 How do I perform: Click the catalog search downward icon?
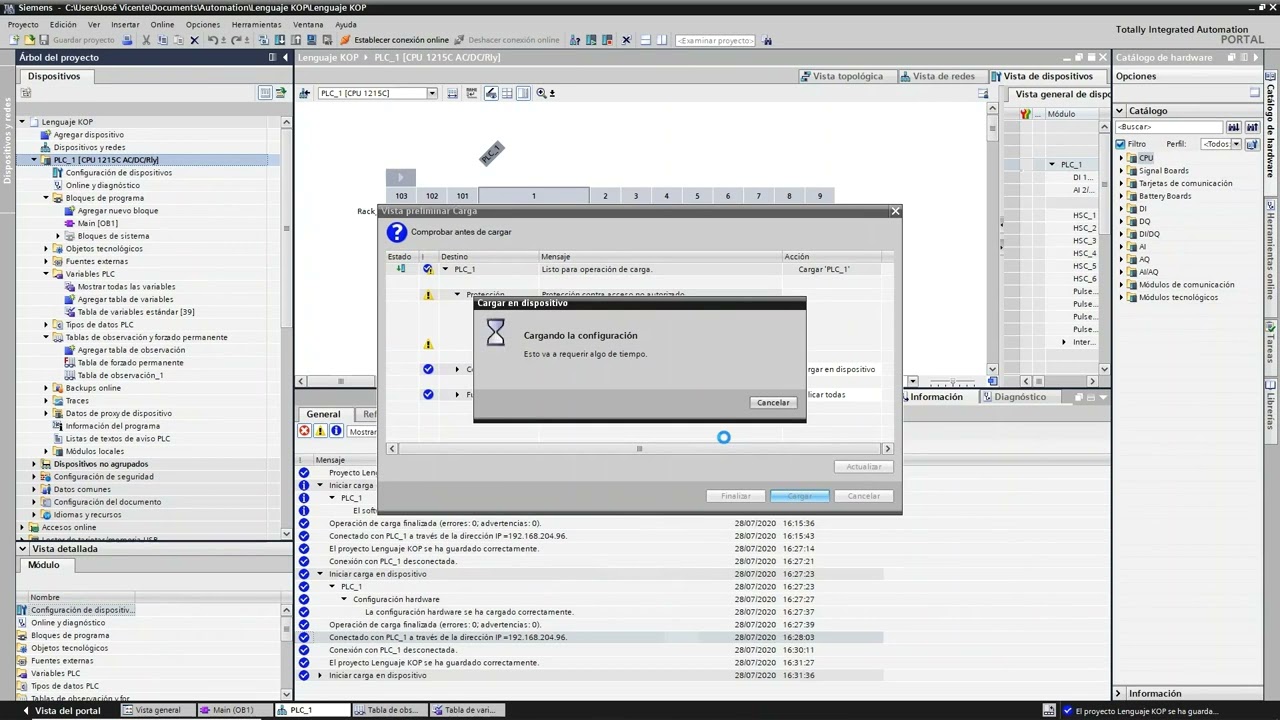pyautogui.click(x=1233, y=127)
